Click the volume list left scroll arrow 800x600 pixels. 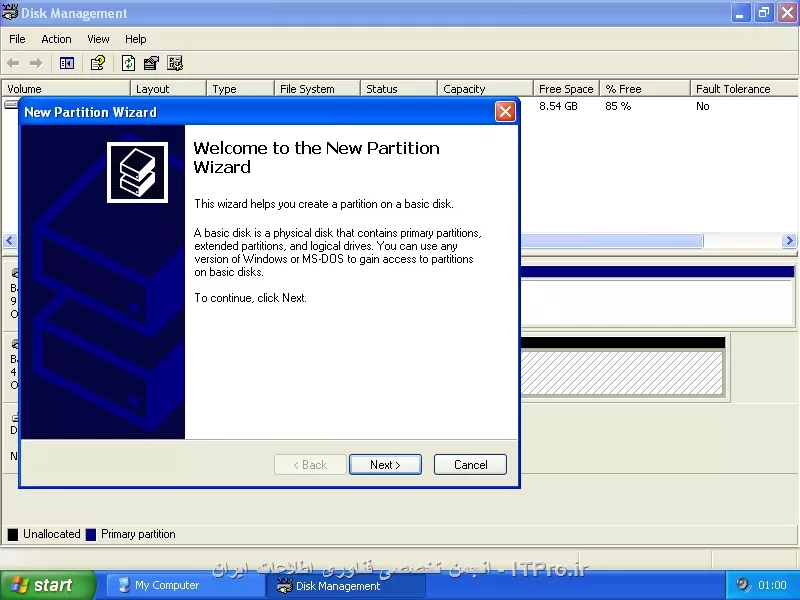(x=10, y=240)
